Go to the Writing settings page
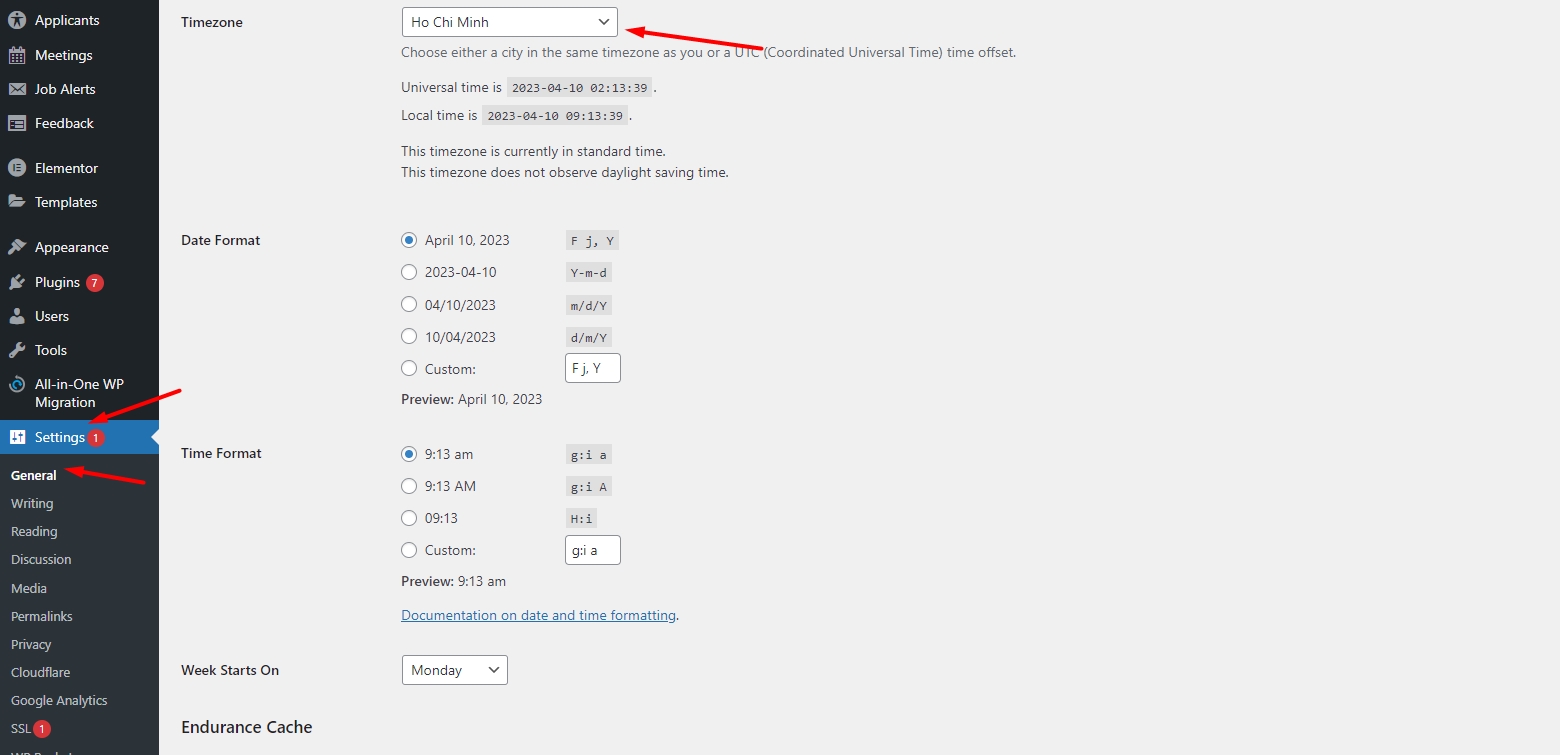The width and height of the screenshot is (1560, 755). coord(32,503)
